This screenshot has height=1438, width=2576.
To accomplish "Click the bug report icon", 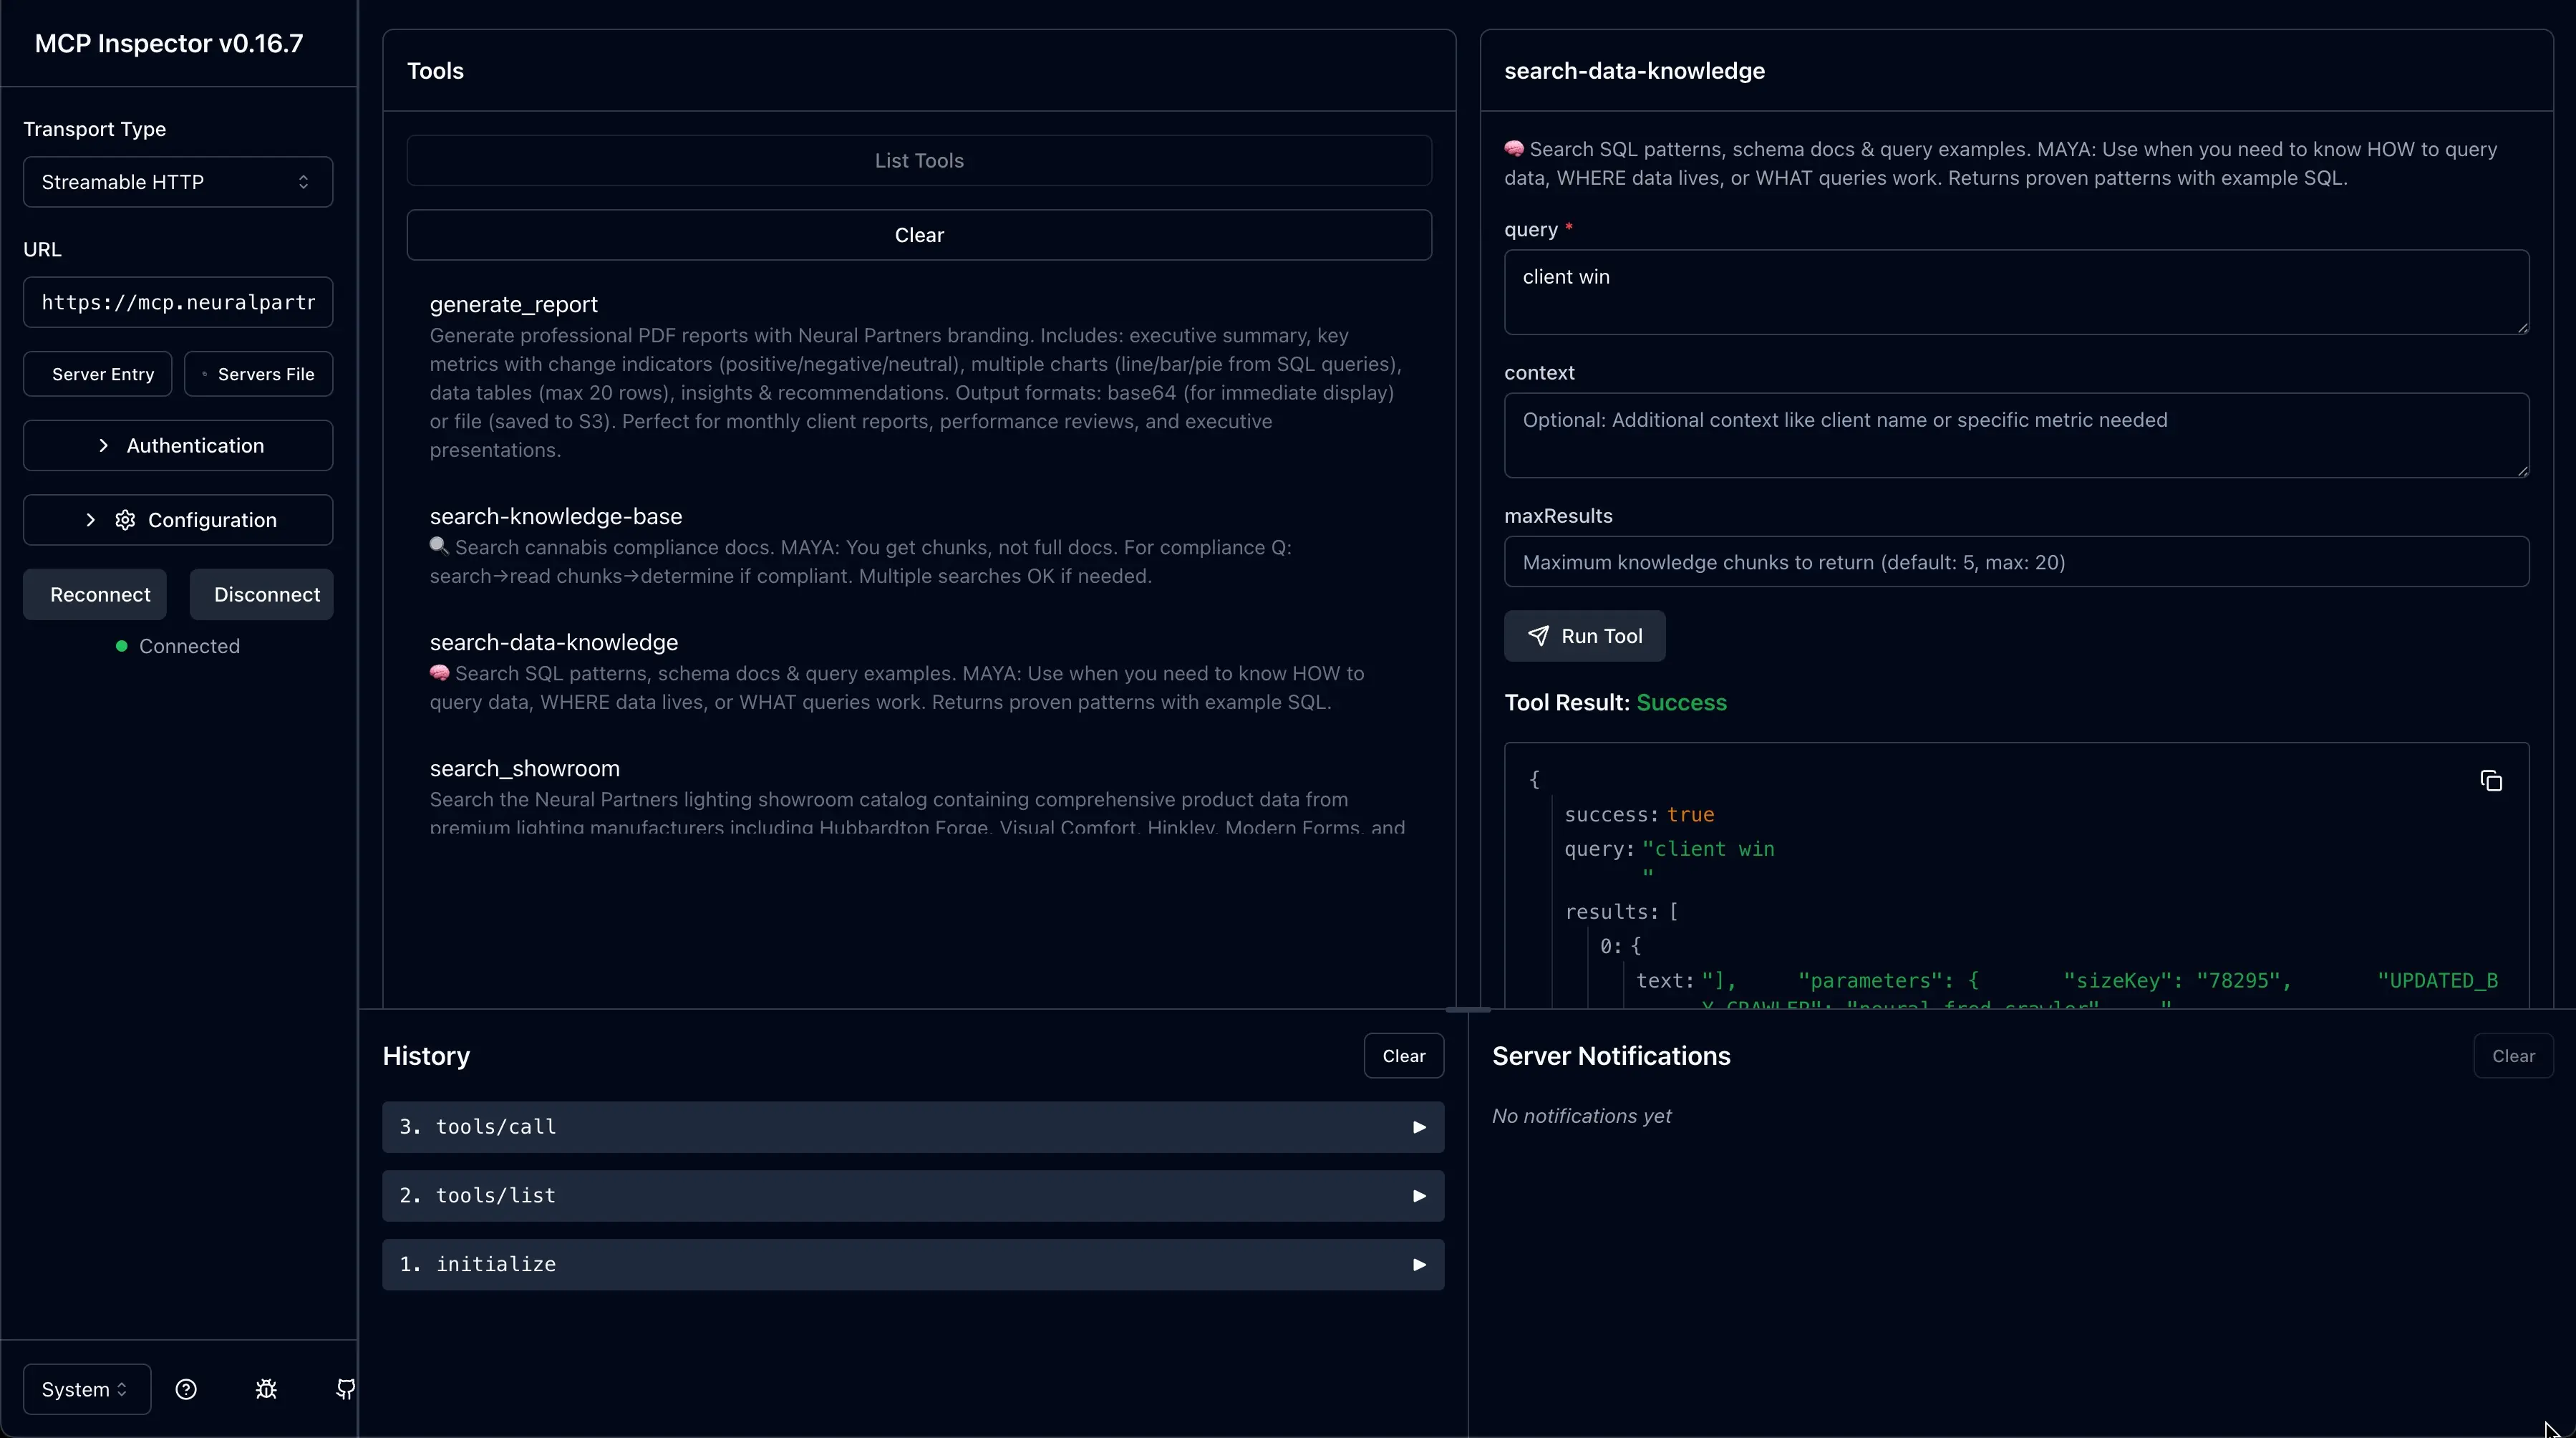I will (266, 1389).
